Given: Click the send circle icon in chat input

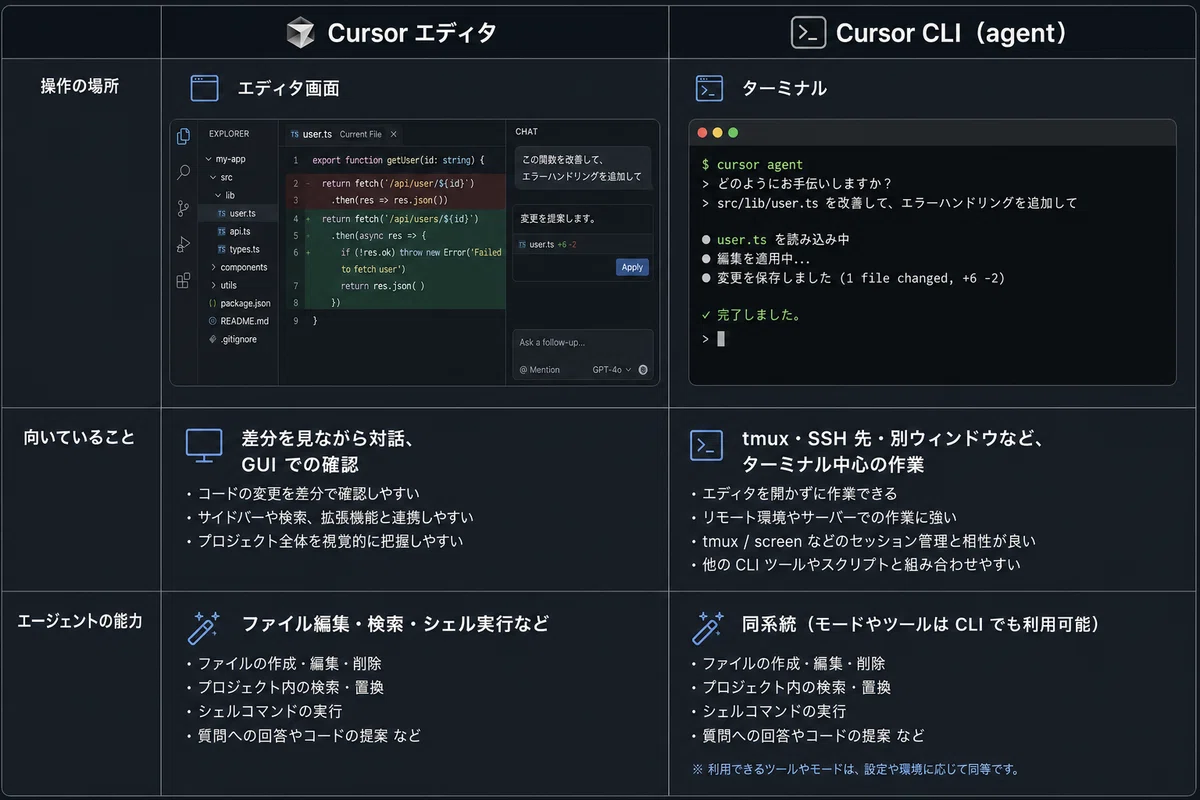Looking at the screenshot, I should tap(643, 370).
